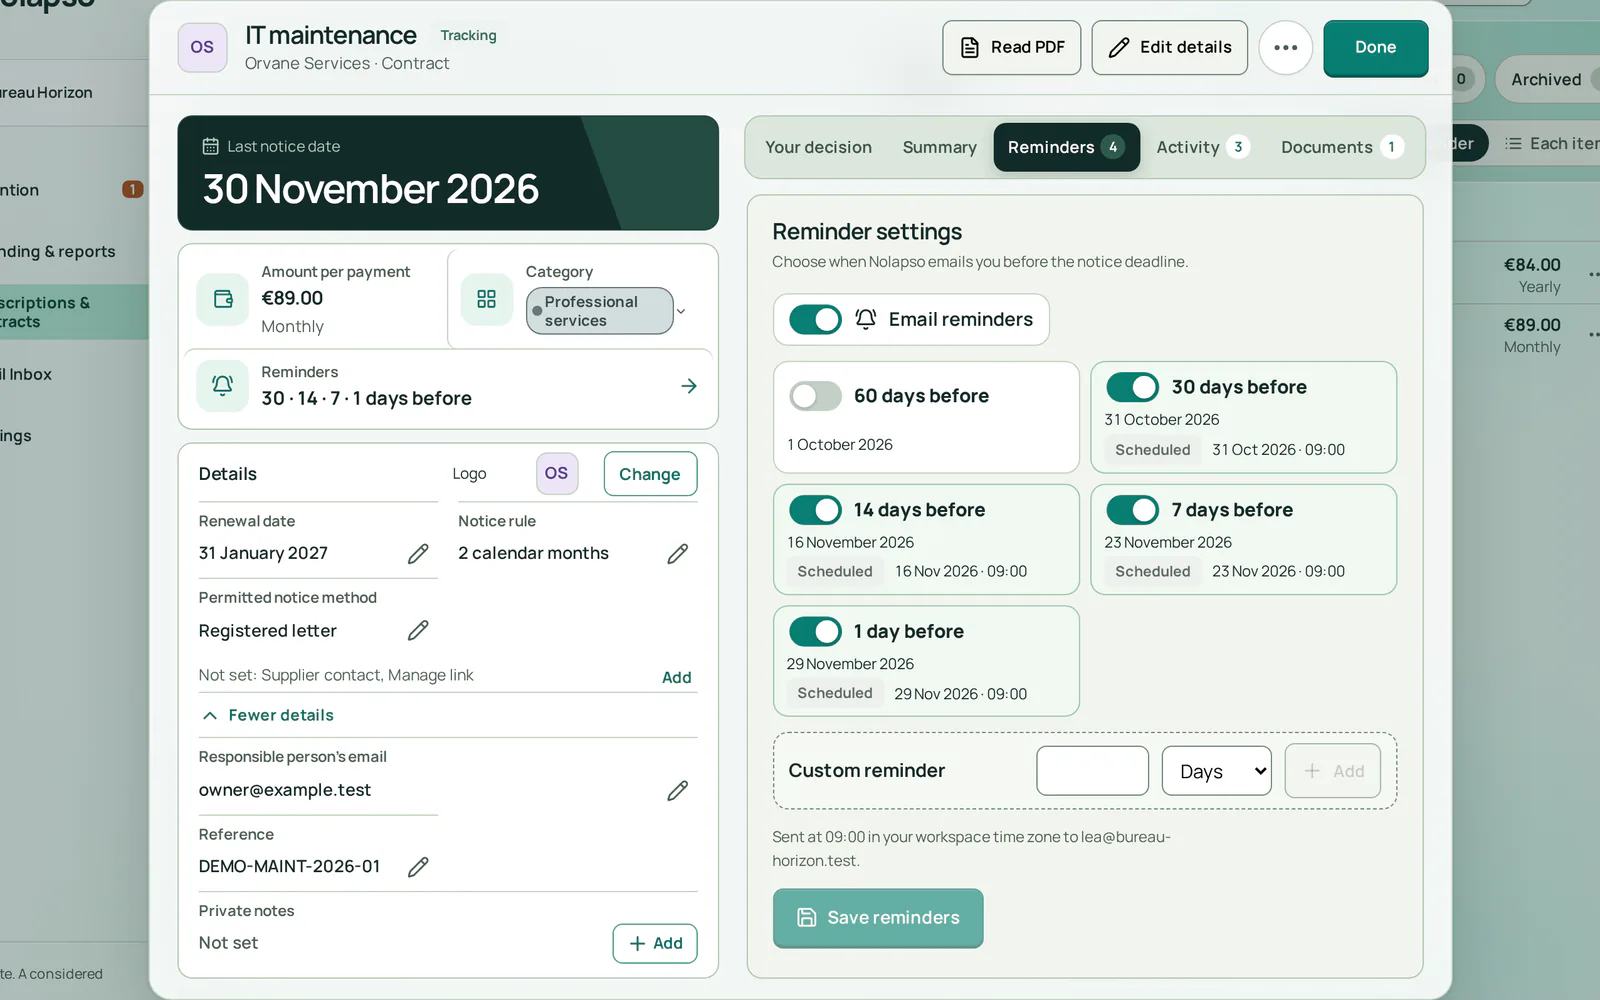Image resolution: width=1600 pixels, height=1000 pixels.
Task: Add private notes with the Add button
Action: coord(655,943)
